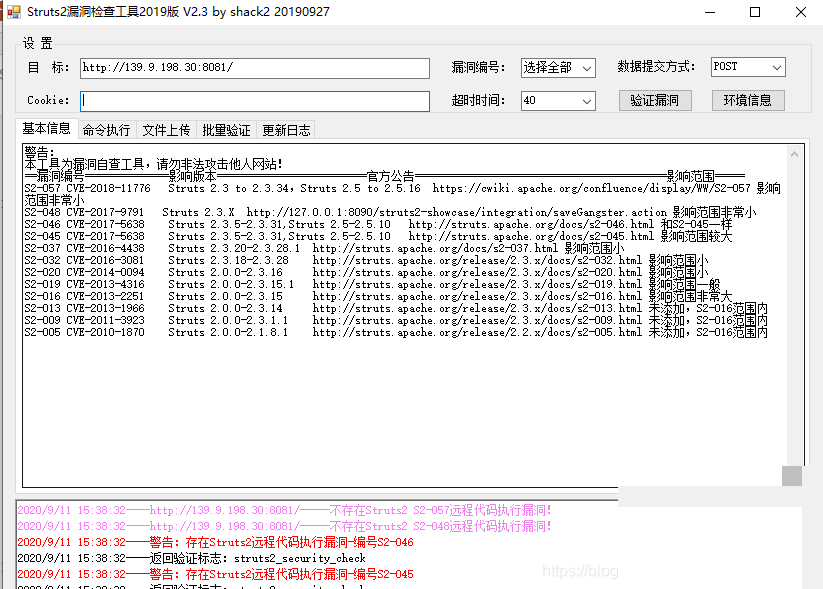Close the Struts2 tool window
The height and width of the screenshot is (589, 823).
(800, 12)
